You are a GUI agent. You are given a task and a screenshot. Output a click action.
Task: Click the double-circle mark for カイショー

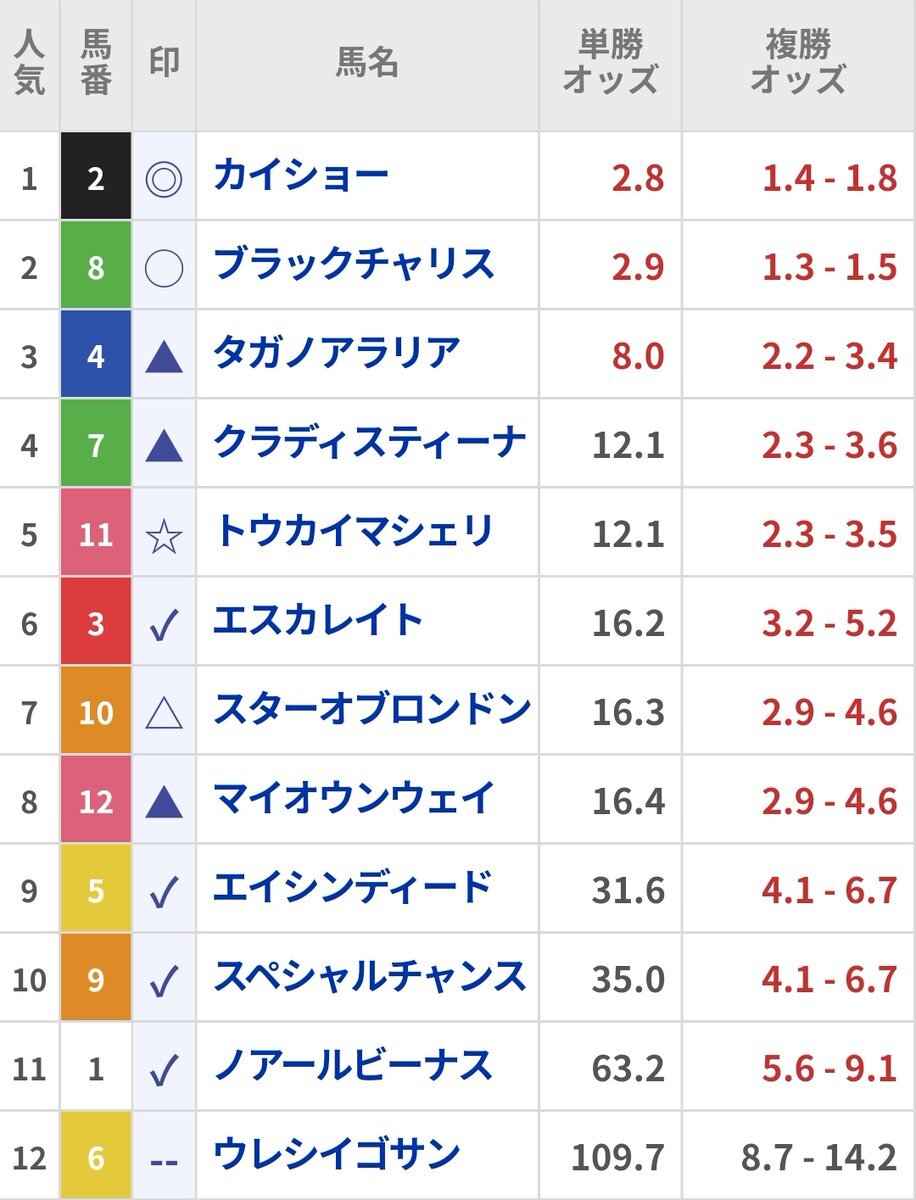(164, 180)
